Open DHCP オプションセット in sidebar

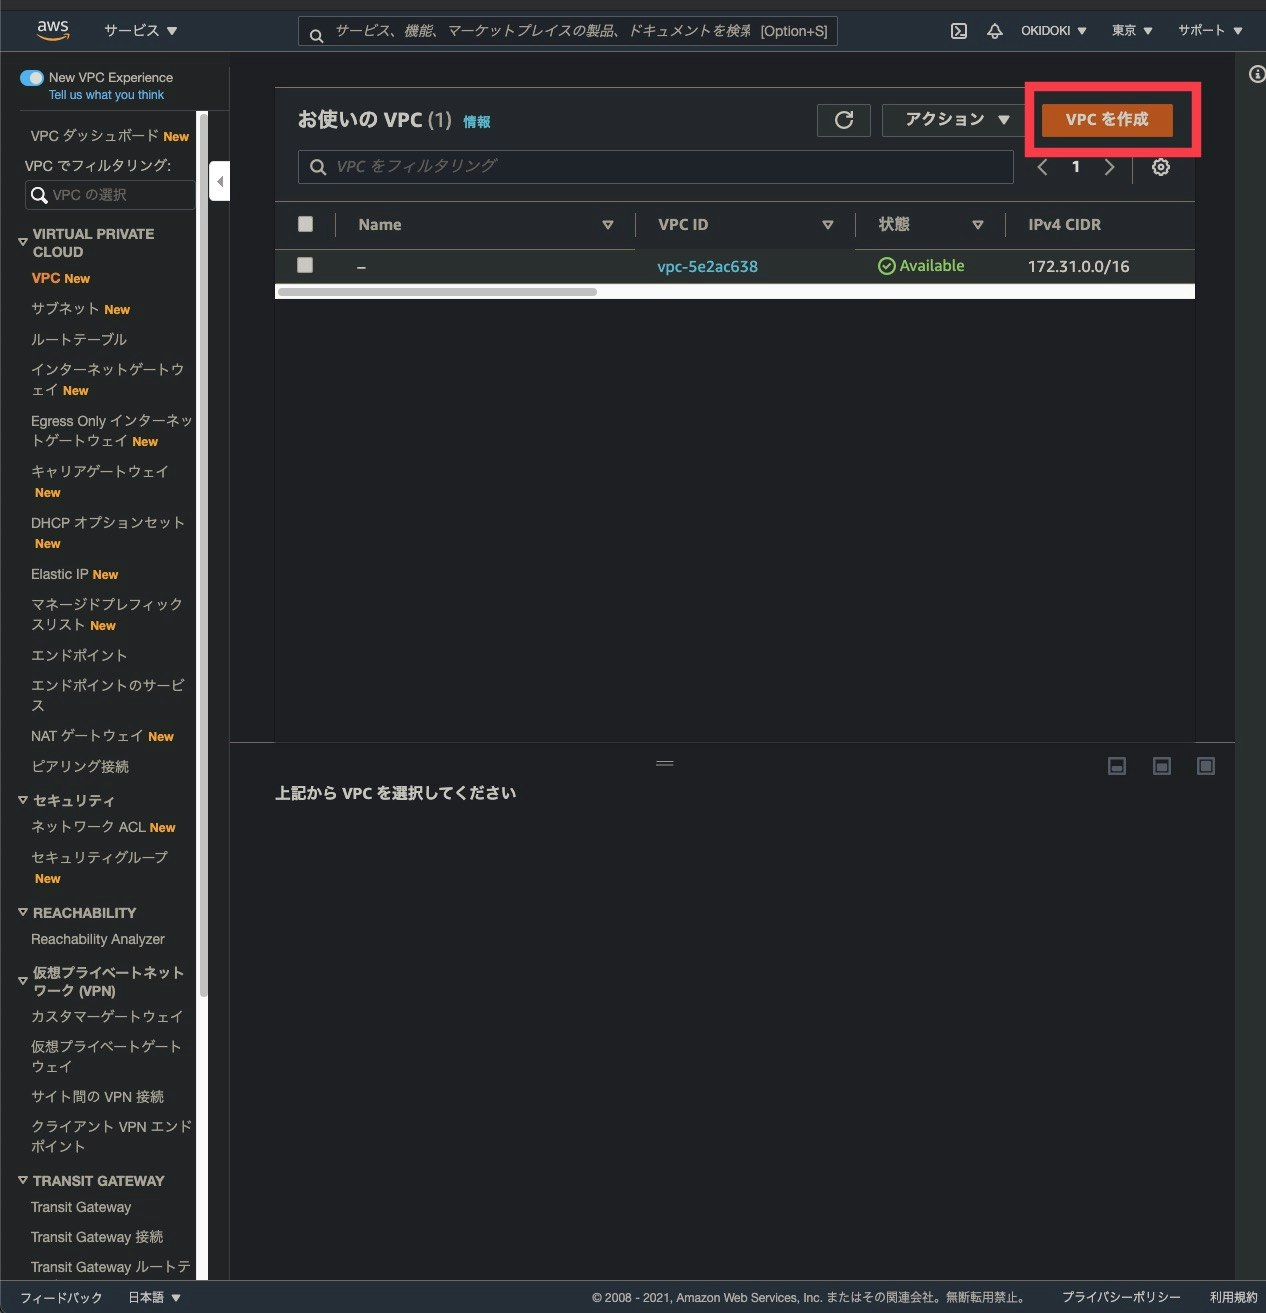(108, 523)
